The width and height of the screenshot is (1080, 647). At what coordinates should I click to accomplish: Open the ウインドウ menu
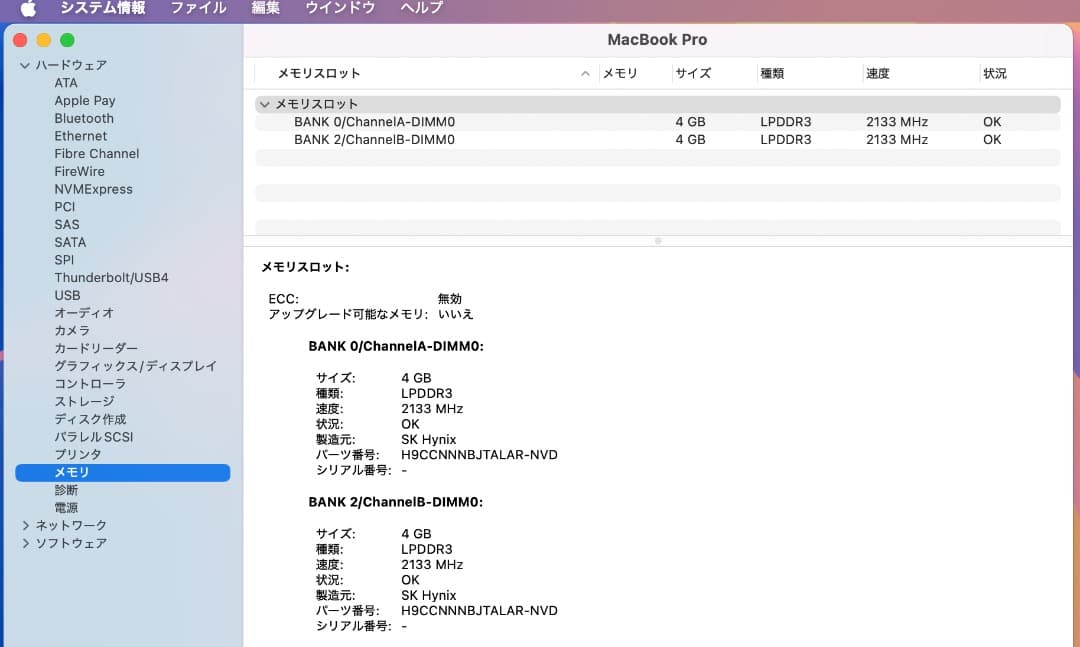click(x=340, y=9)
